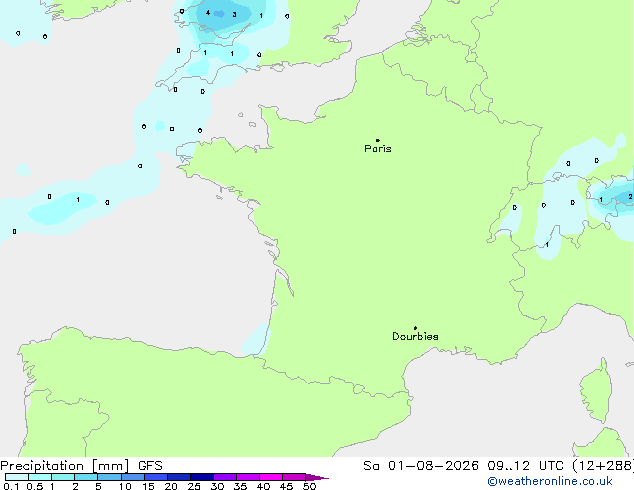Open the weatheronline.co.uk copyright link

point(550,481)
